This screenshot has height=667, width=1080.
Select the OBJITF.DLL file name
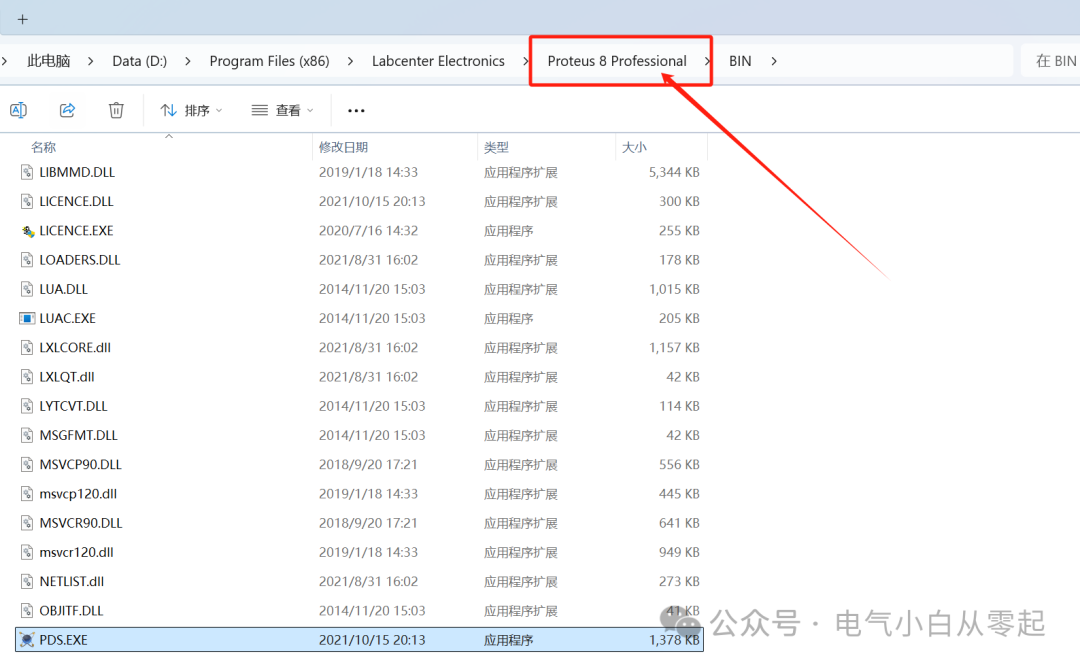[71, 610]
